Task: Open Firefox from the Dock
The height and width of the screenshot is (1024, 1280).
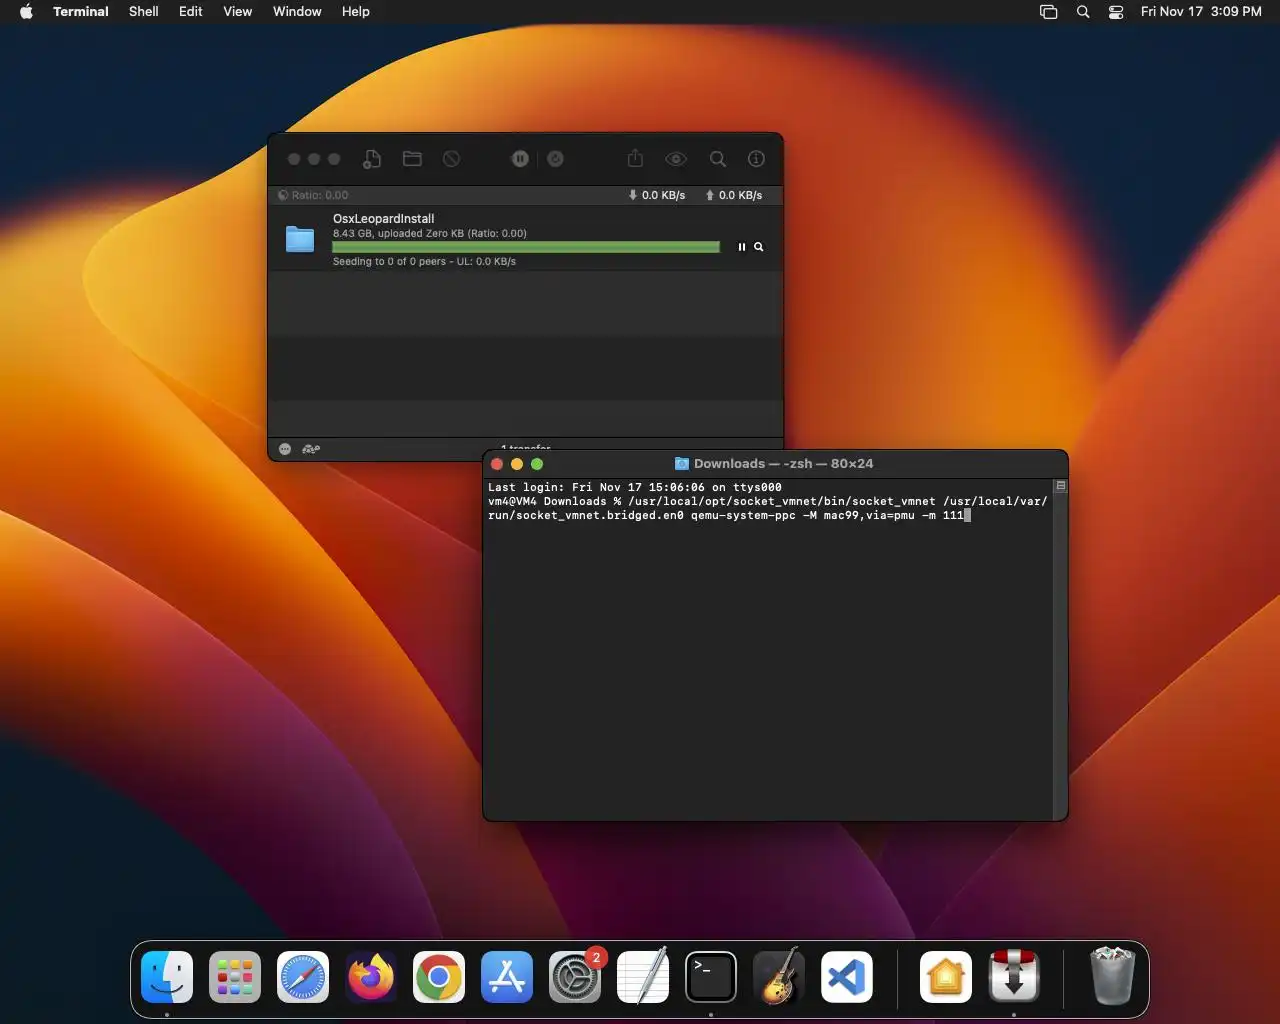Action: (371, 977)
